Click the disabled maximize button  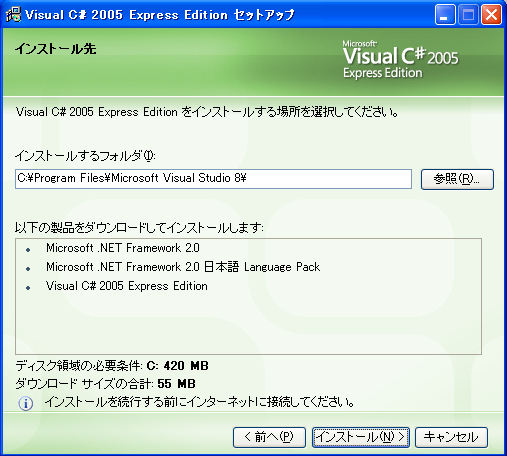coord(468,15)
